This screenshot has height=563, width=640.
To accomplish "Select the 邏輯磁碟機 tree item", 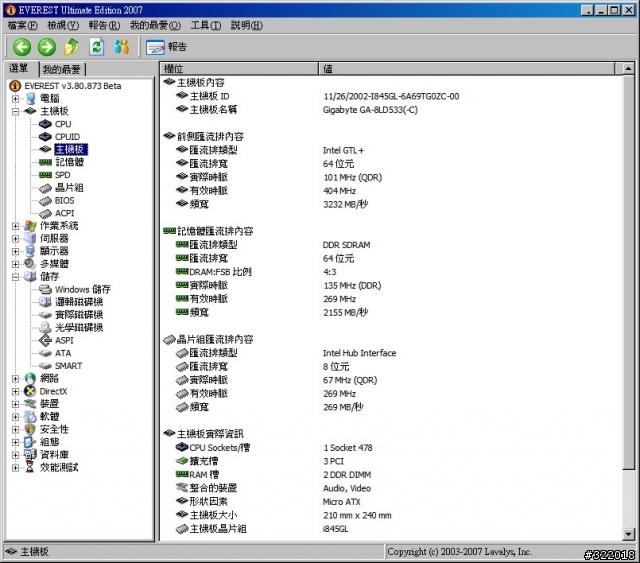I will click(x=79, y=302).
